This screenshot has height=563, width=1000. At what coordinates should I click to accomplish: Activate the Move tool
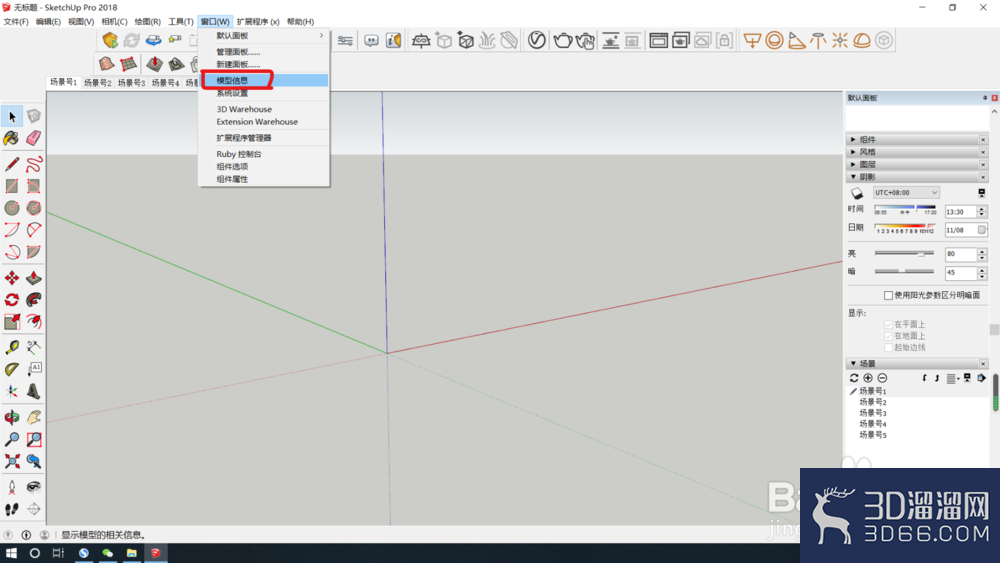coord(11,278)
